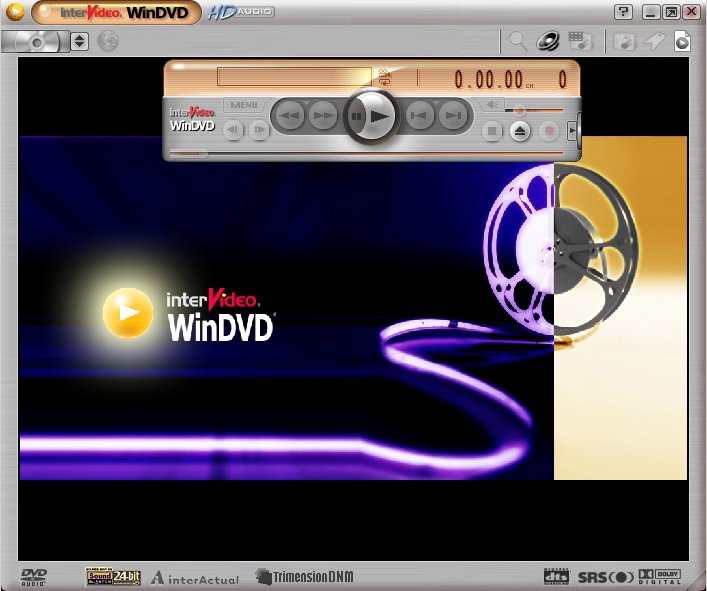Viewport: 707px width, 591px height.
Task: Open the speaker audio settings icon
Action: (x=548, y=41)
